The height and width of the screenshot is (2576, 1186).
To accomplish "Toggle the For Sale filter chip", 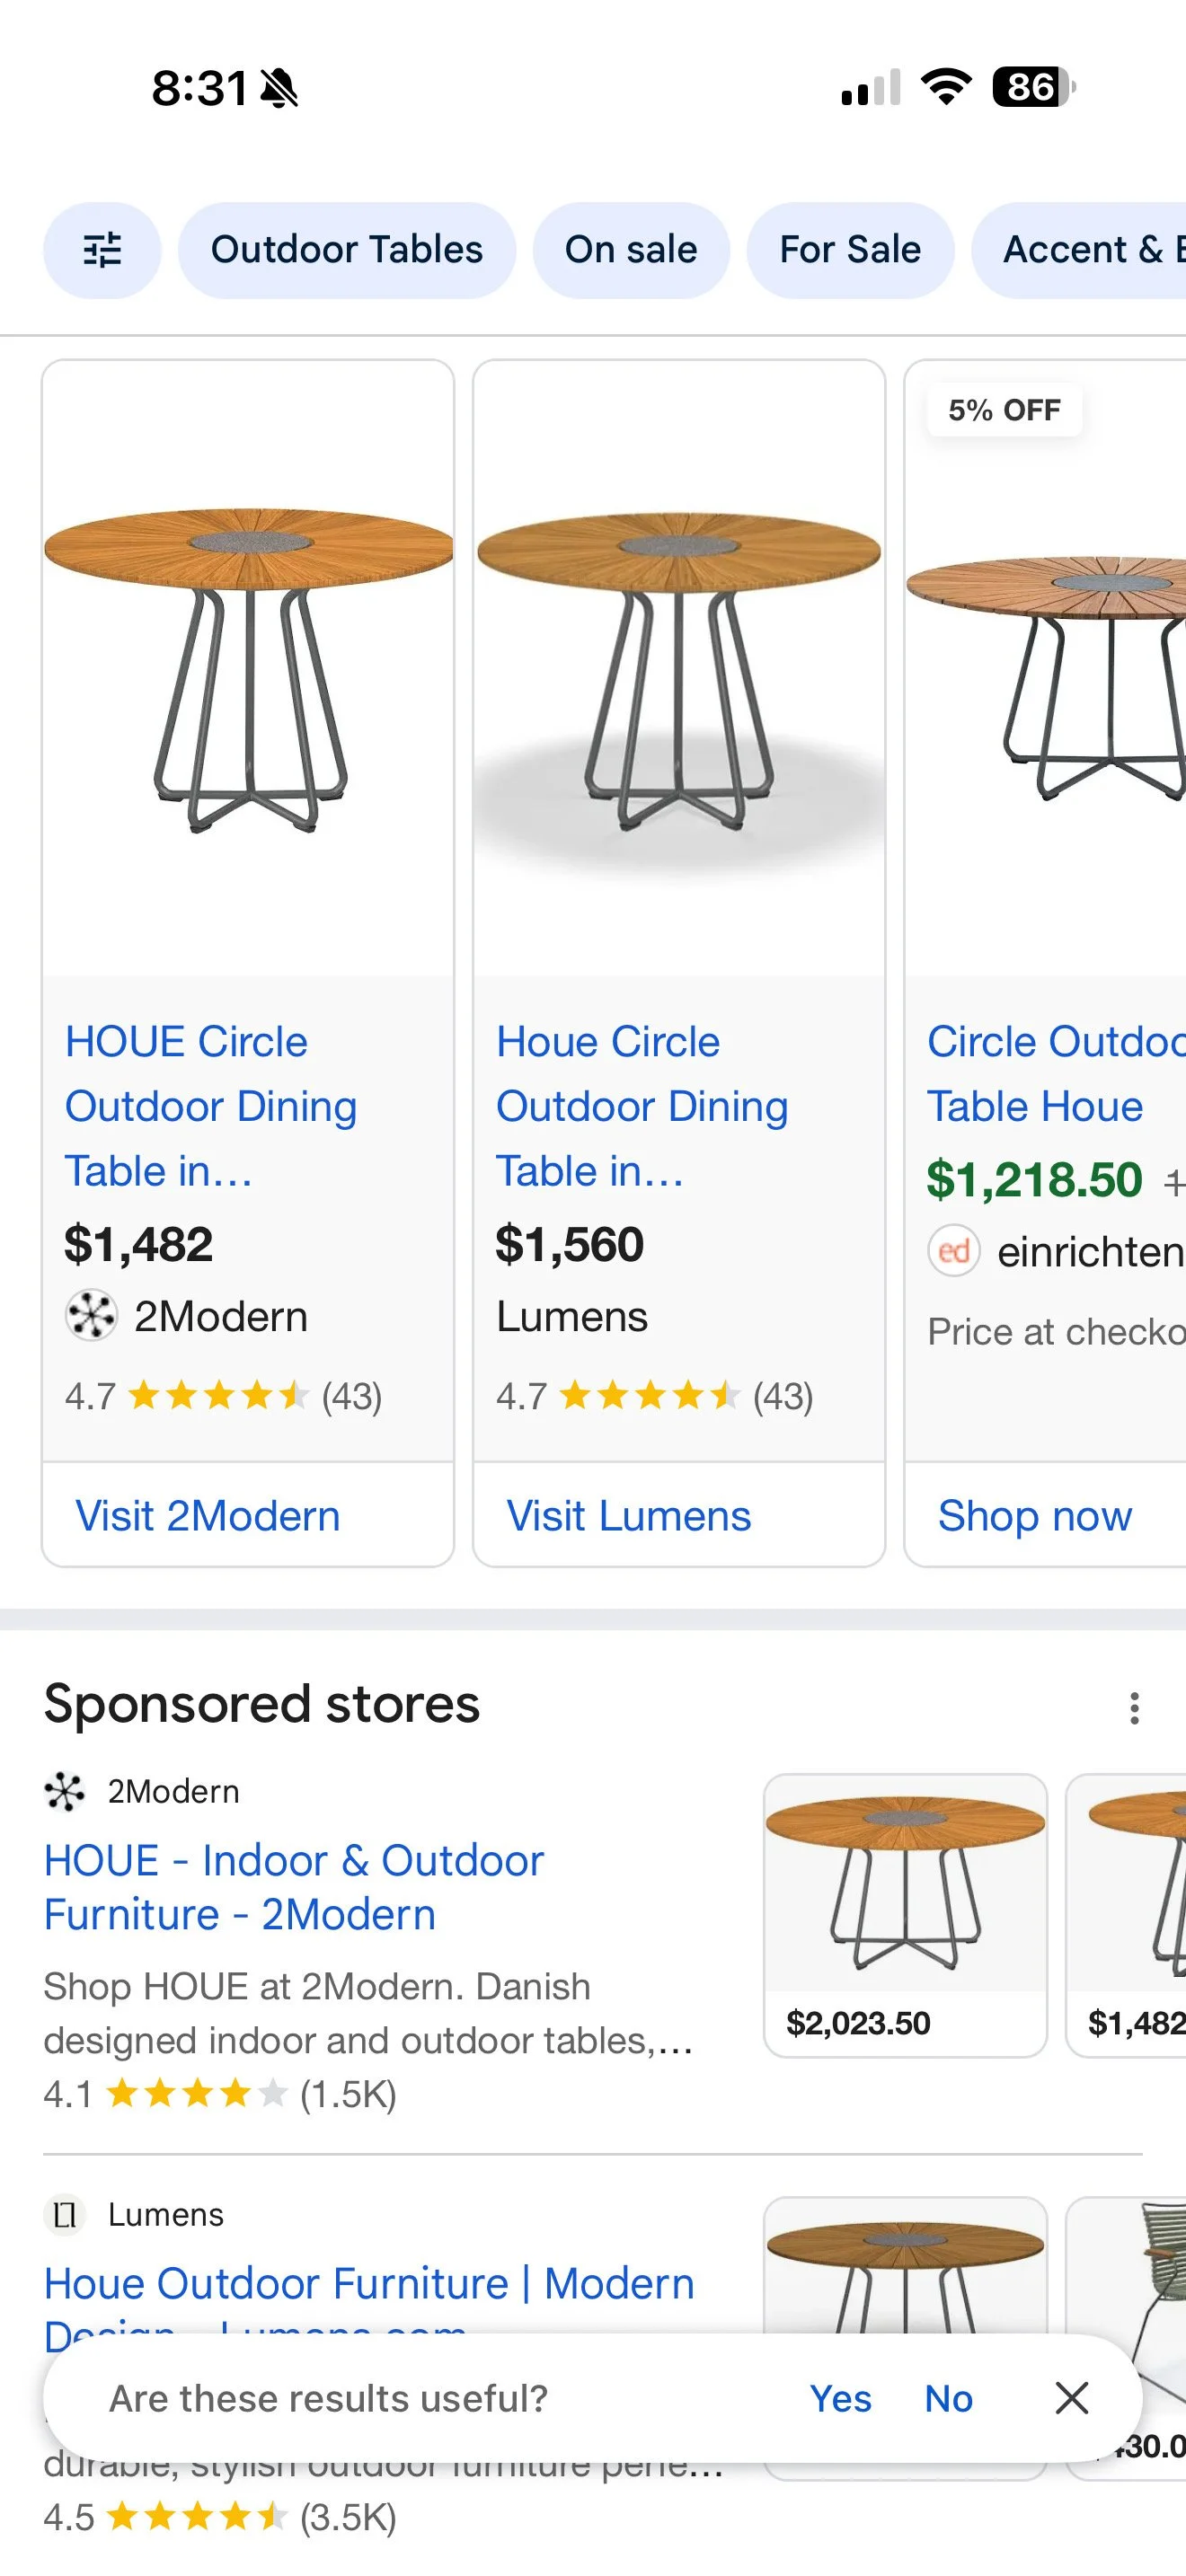I will pos(850,250).
